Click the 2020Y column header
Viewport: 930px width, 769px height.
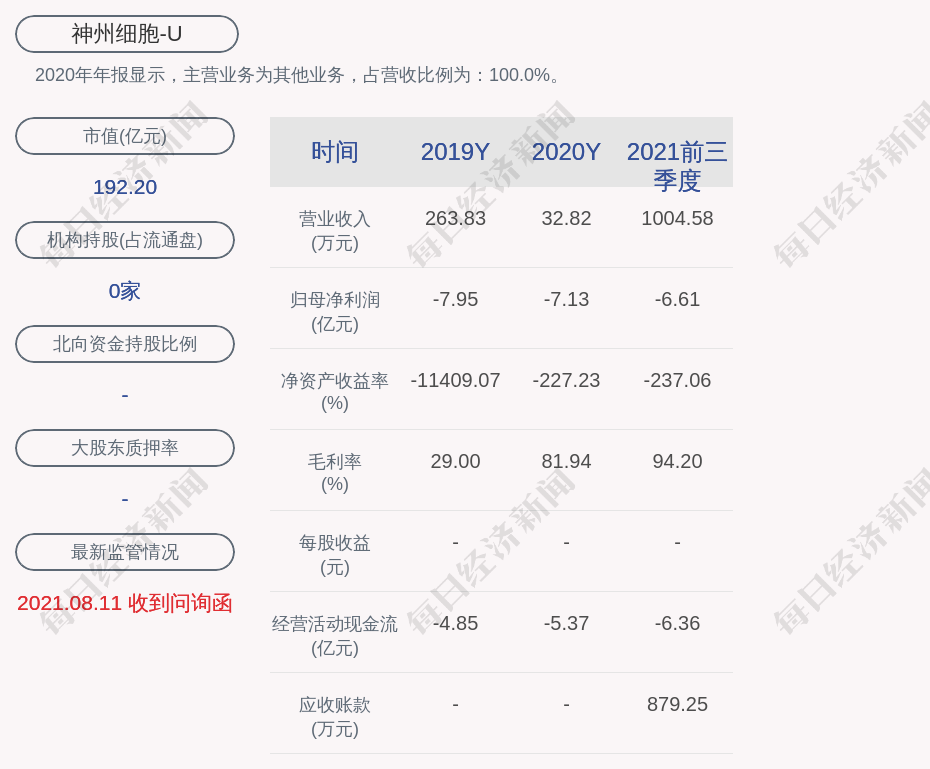coord(566,152)
